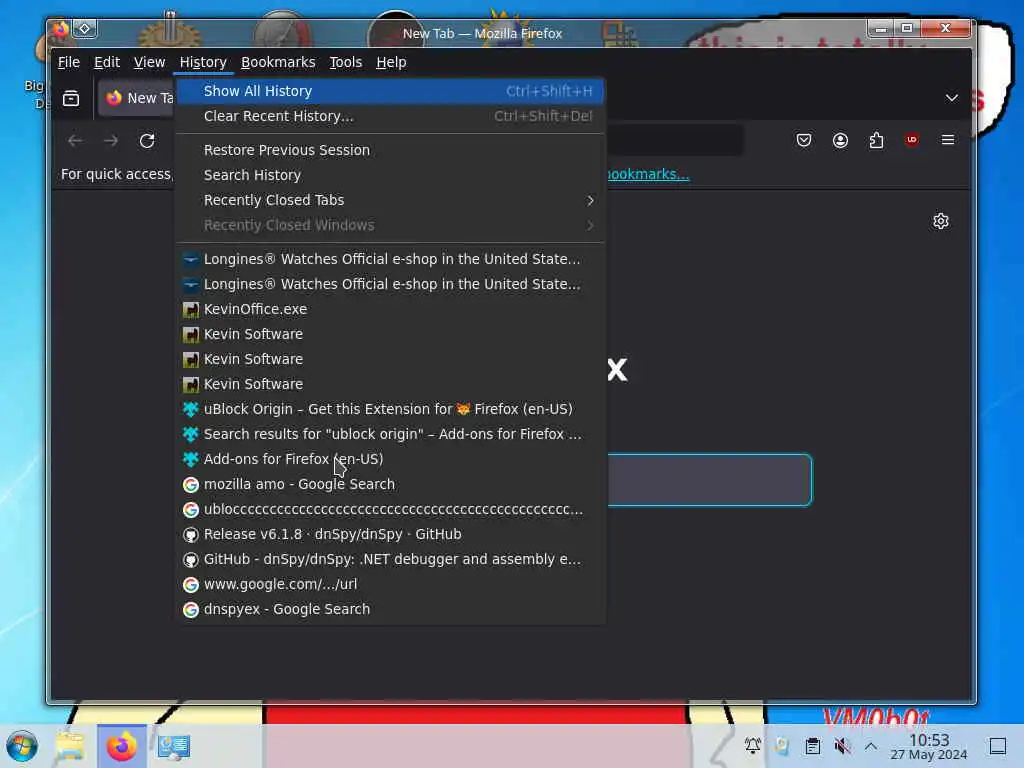Open the Save to Pocket button
The height and width of the screenshot is (768, 1024).
(x=804, y=140)
